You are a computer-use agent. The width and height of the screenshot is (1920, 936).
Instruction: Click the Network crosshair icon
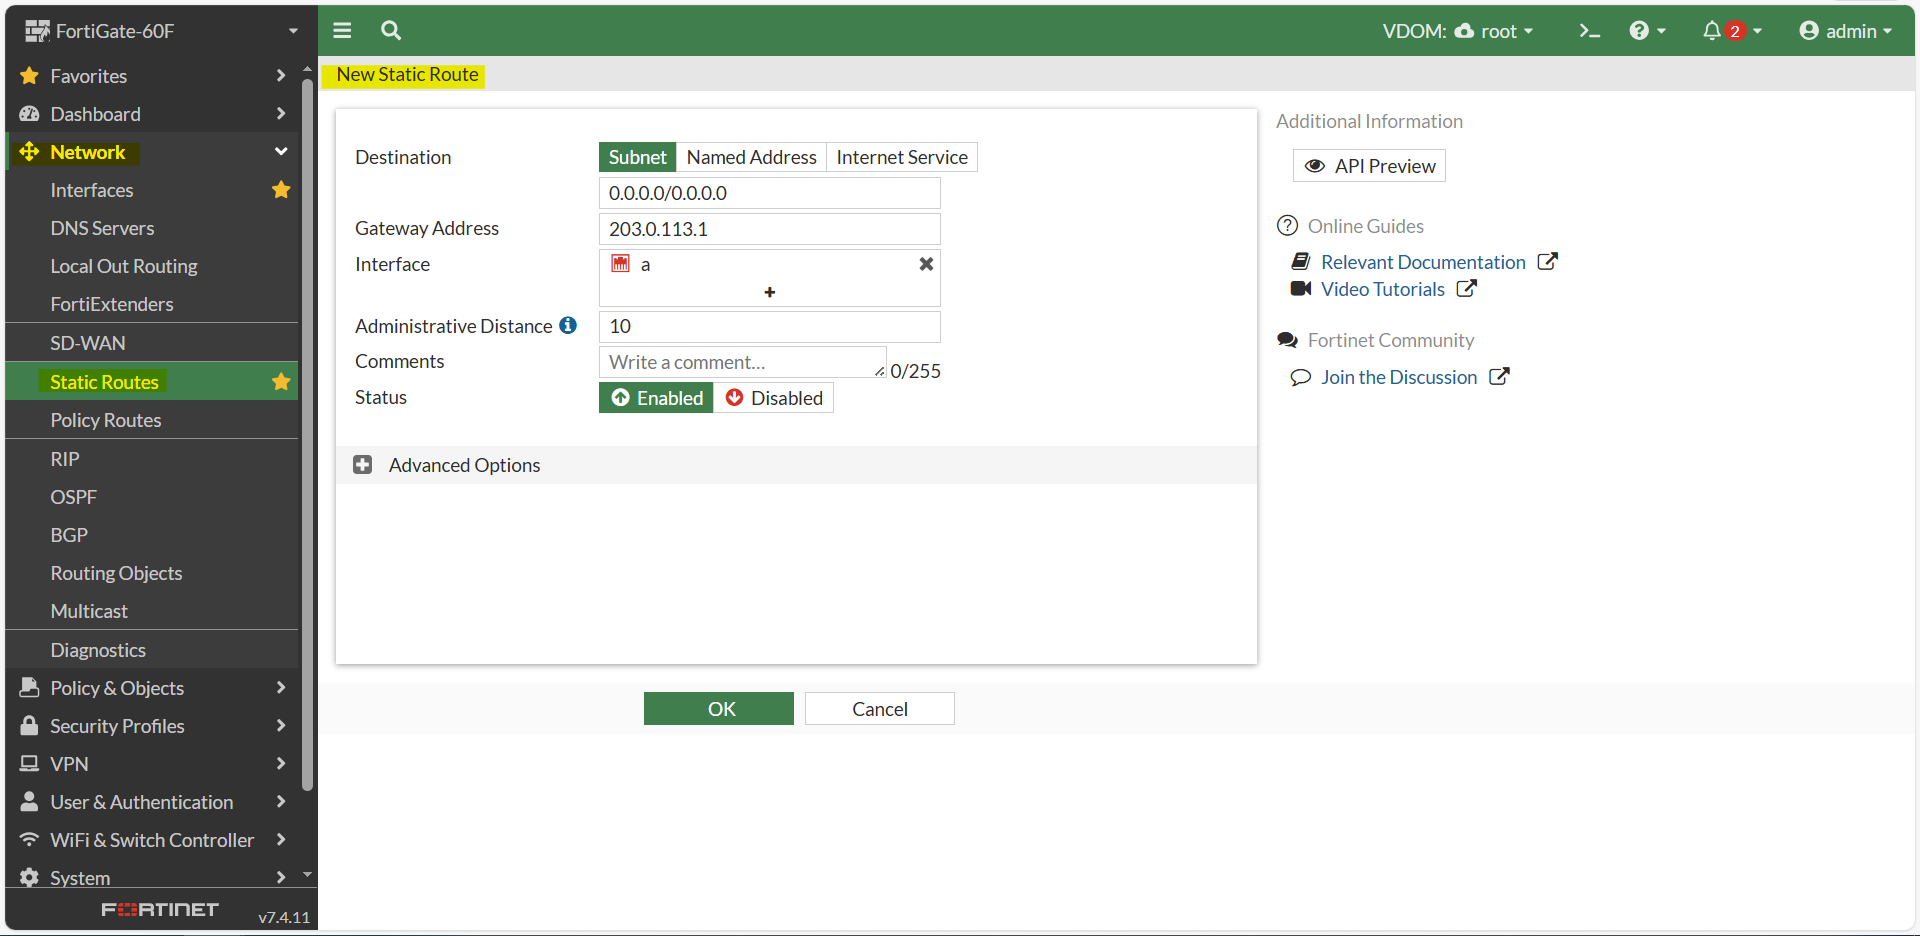[29, 151]
